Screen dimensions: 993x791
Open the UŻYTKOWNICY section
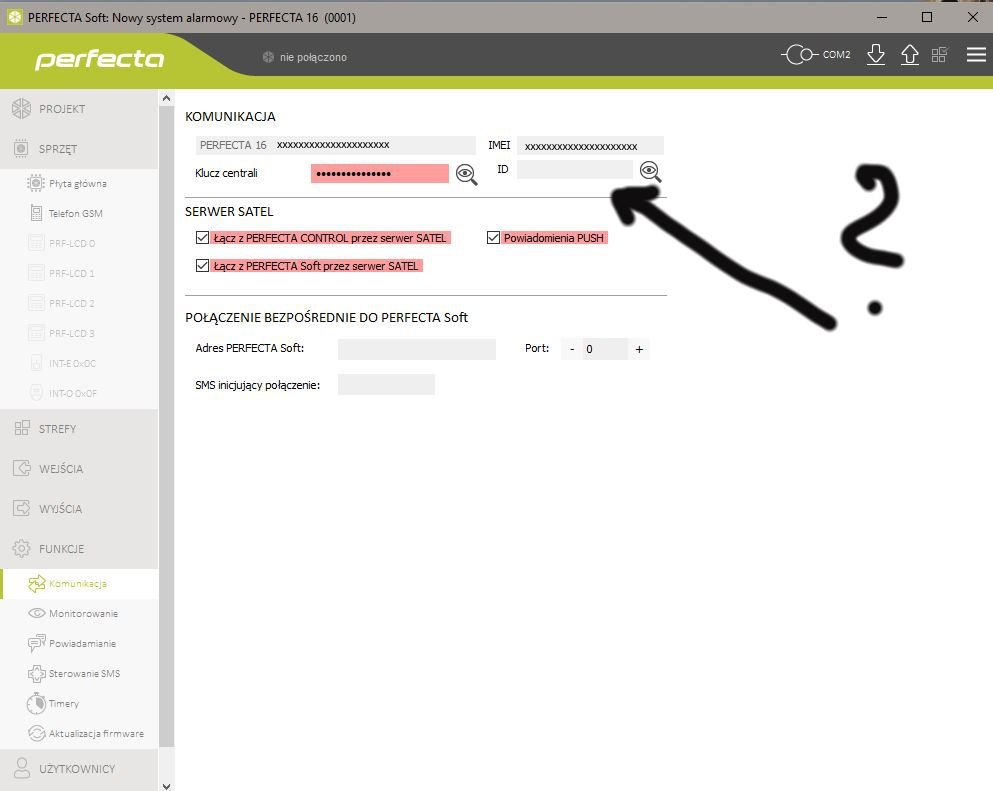[79, 769]
